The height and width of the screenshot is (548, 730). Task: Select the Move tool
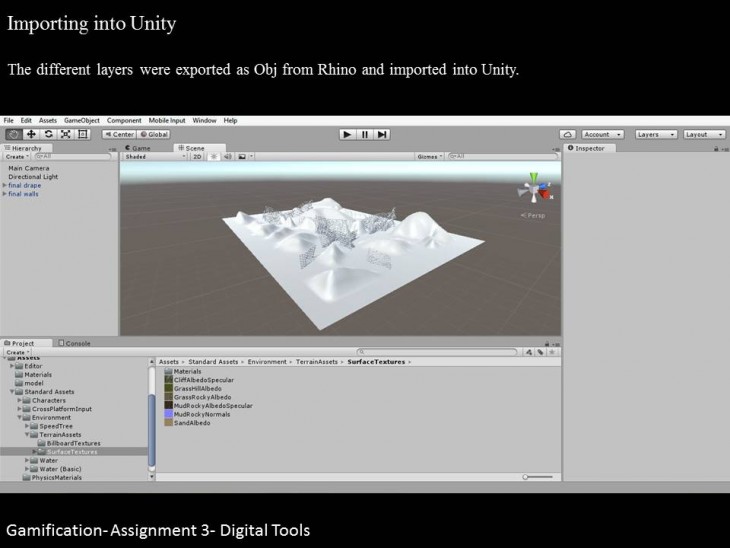31,134
